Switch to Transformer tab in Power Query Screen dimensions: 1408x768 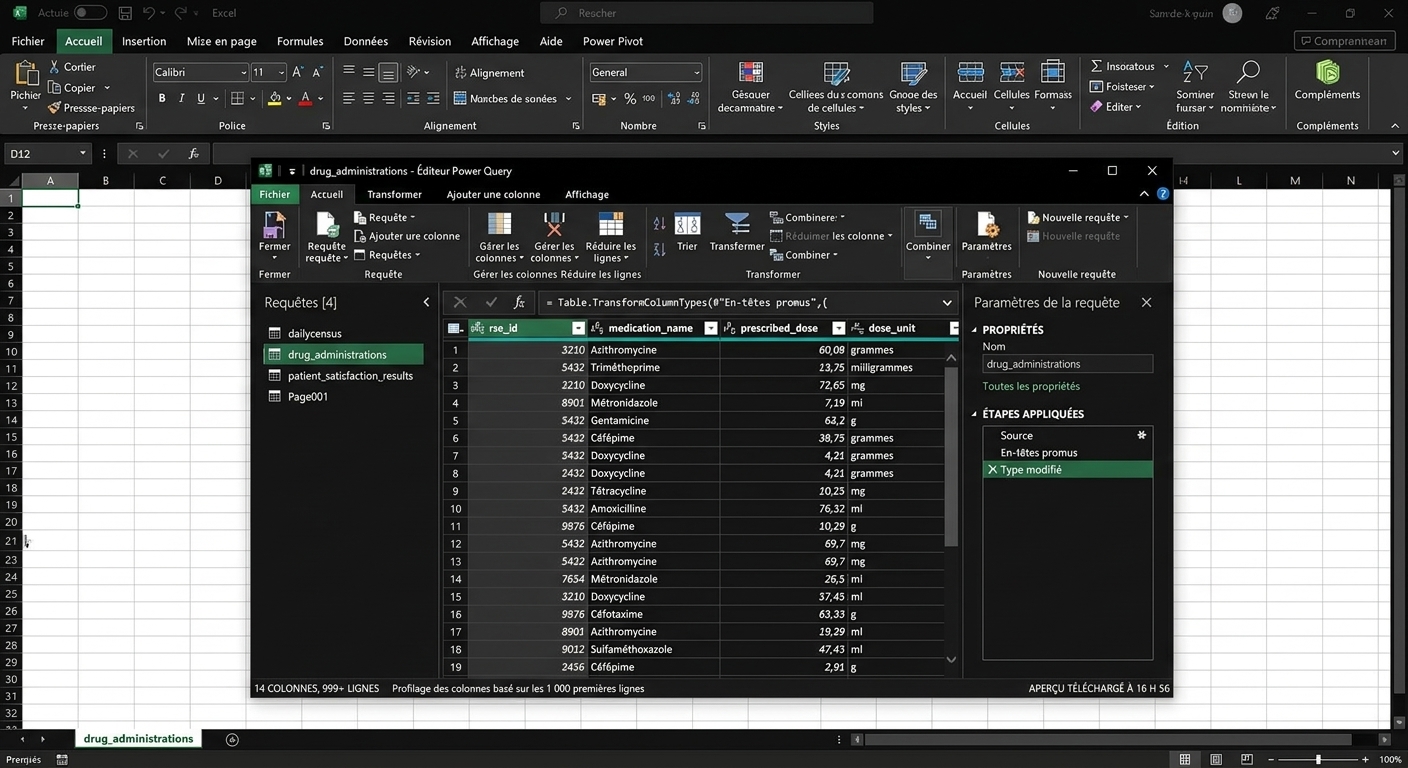[x=394, y=194]
